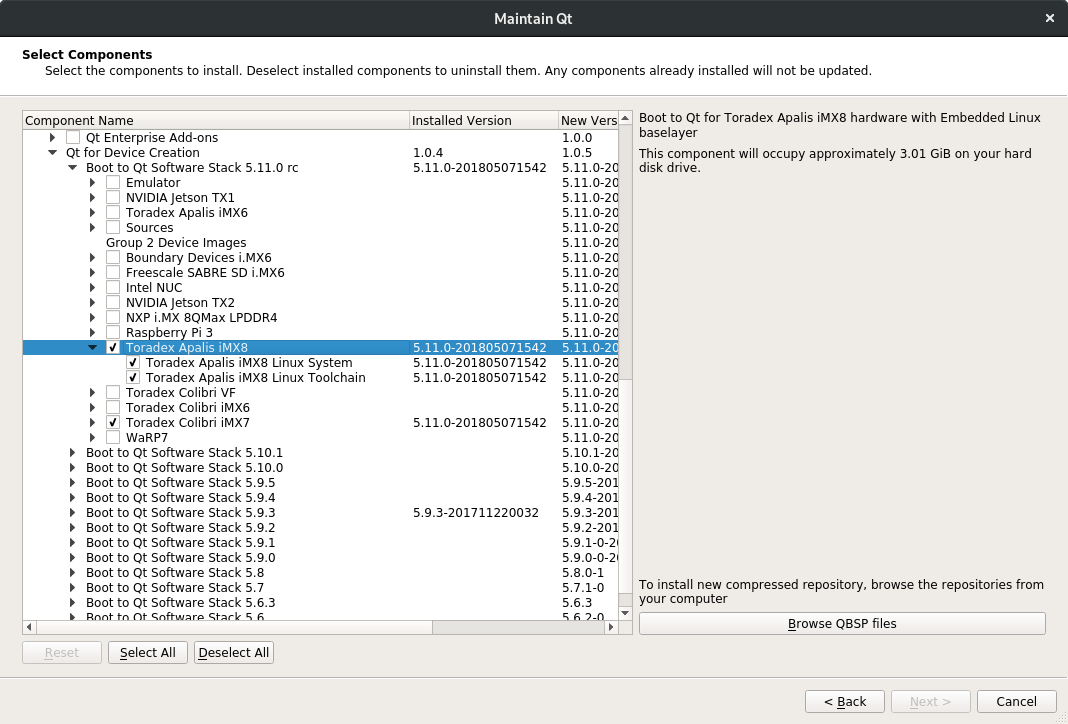
Task: Tick the Raspberry Pi 3 checkbox
Action: 113,332
